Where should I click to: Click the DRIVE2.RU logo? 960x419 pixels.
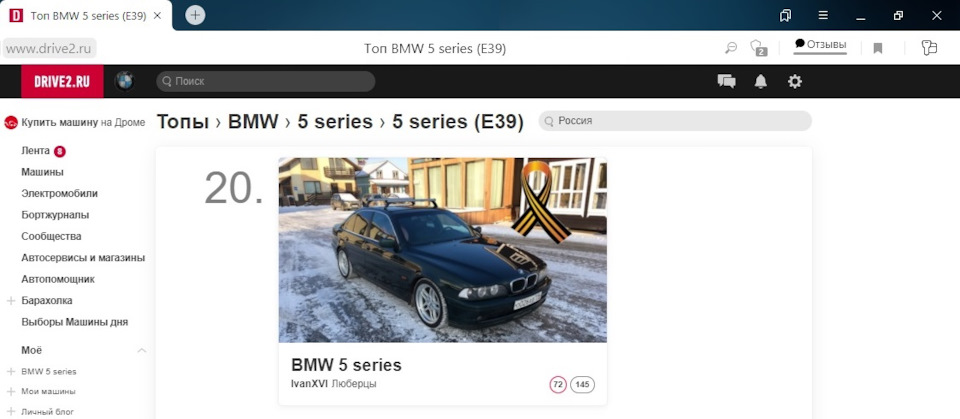[62, 81]
